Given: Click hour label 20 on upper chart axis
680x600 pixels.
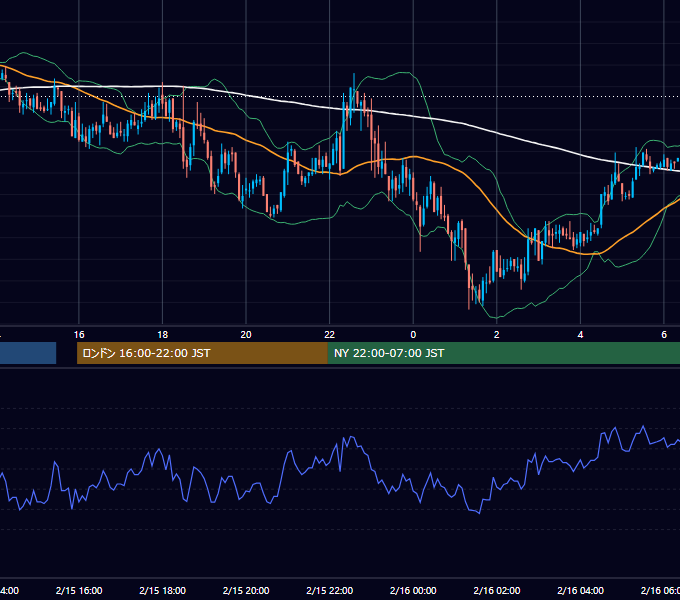Looking at the screenshot, I should (x=246, y=335).
